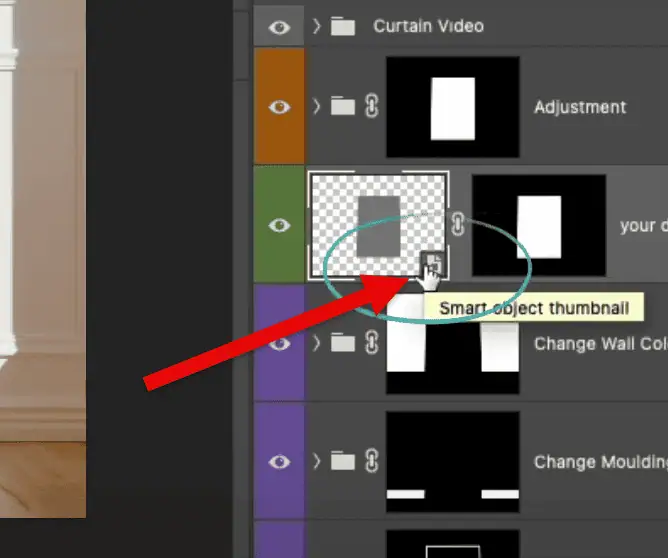668x558 pixels.
Task: Select the Adjustment group layer mask
Action: (453, 107)
